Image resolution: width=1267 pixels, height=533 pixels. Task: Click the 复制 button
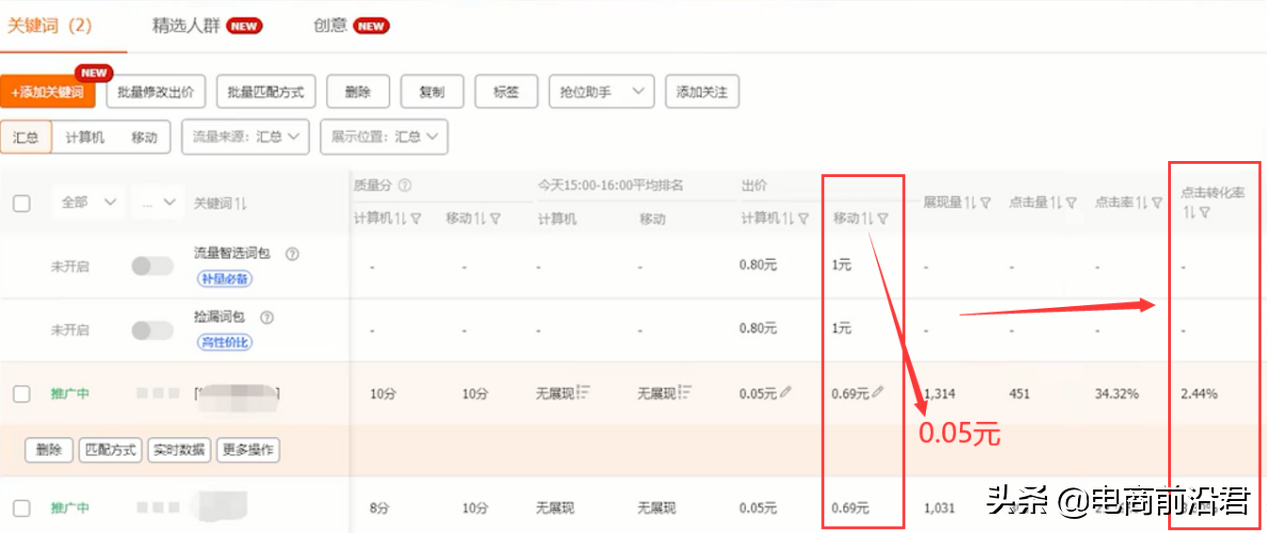432,92
